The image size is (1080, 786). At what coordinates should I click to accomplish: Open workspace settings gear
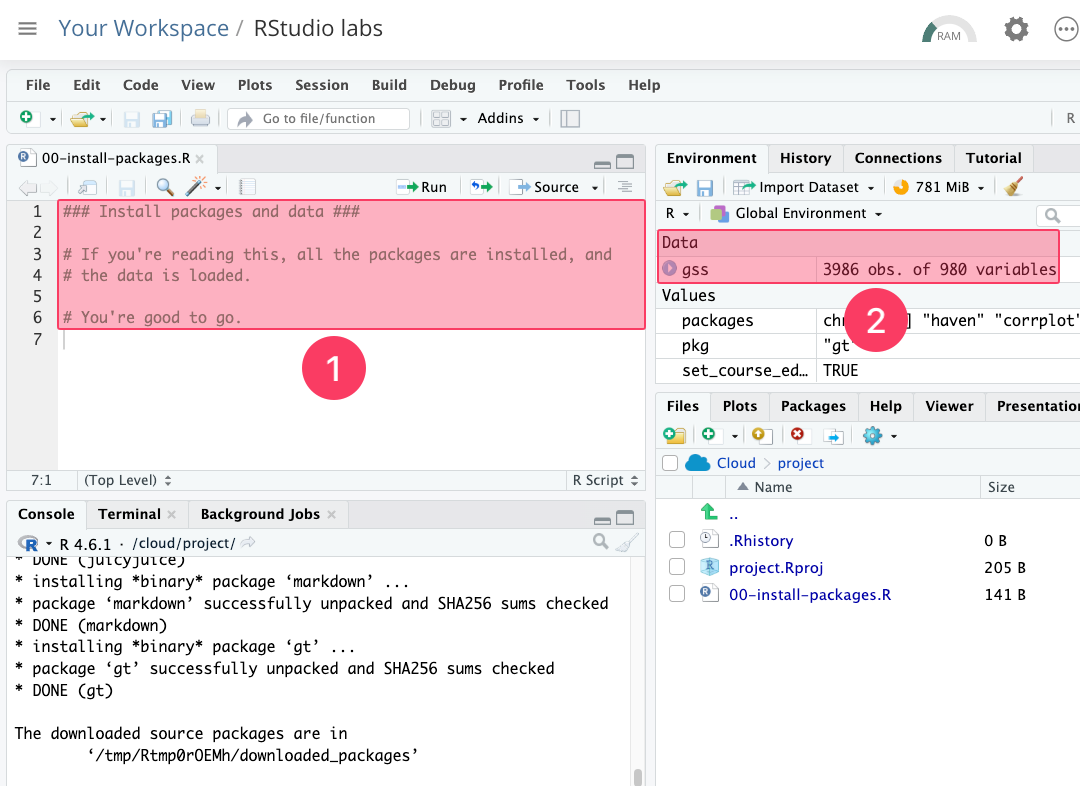[x=1016, y=30]
